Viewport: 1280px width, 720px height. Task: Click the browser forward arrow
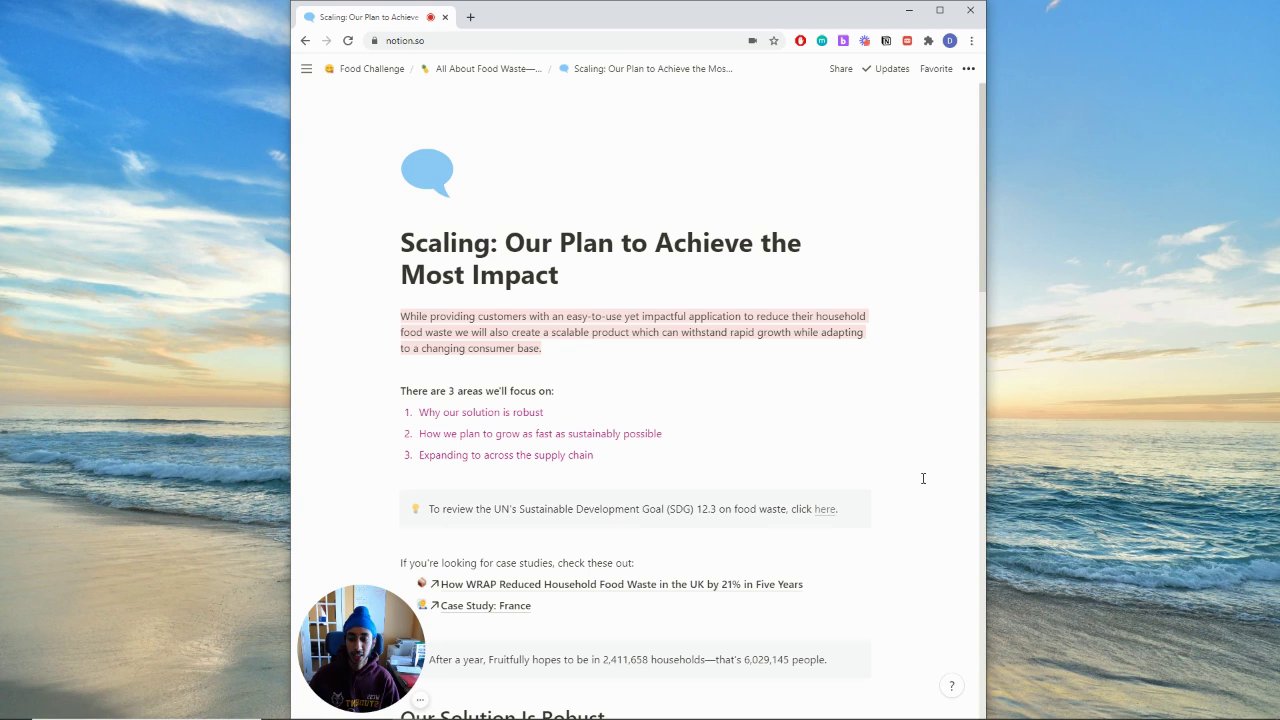tap(326, 41)
